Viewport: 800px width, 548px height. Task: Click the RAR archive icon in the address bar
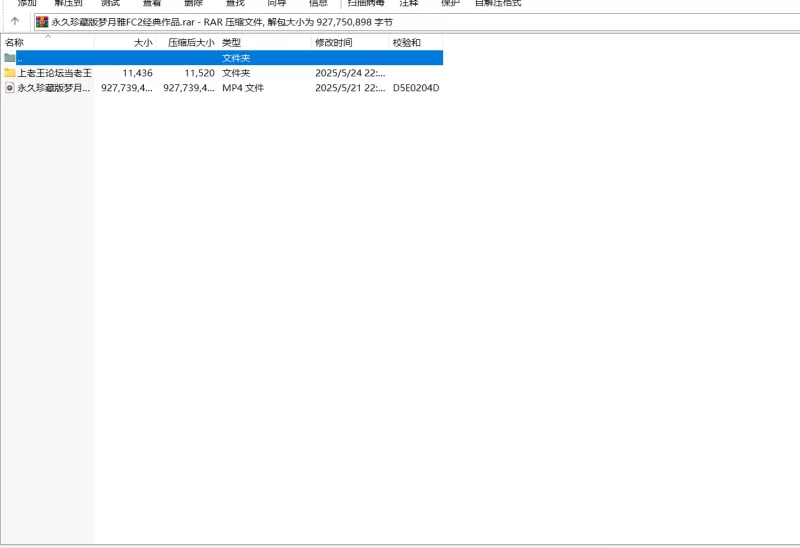click(x=42, y=22)
